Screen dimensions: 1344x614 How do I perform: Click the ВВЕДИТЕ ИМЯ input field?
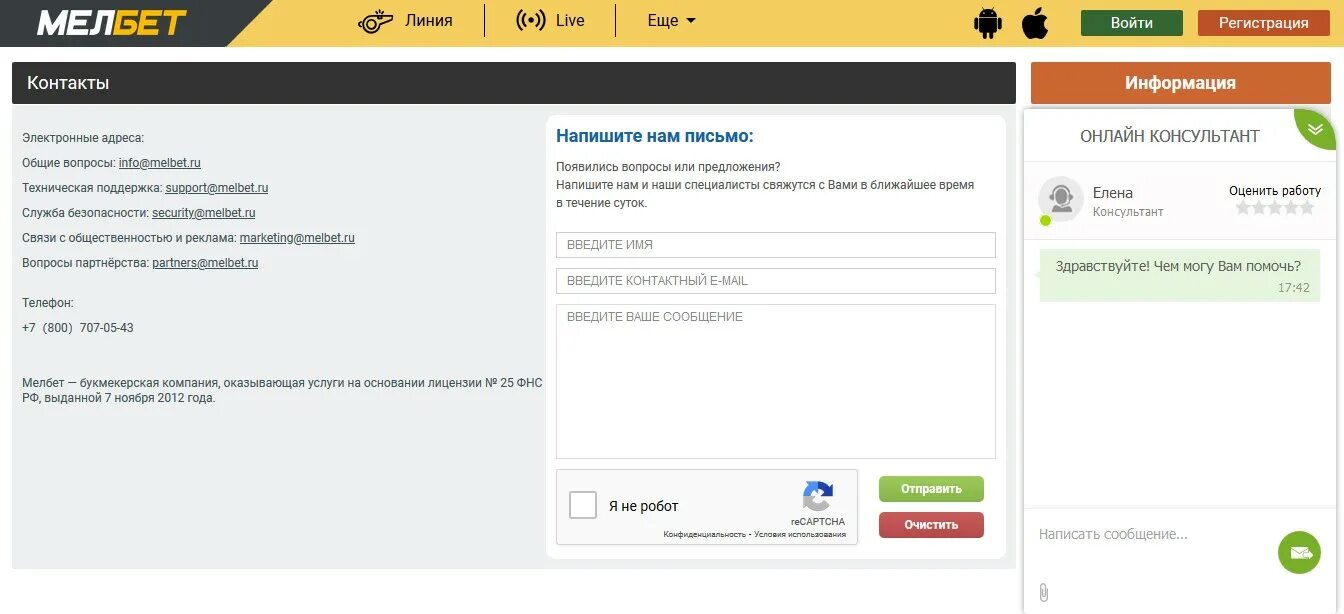pos(775,244)
